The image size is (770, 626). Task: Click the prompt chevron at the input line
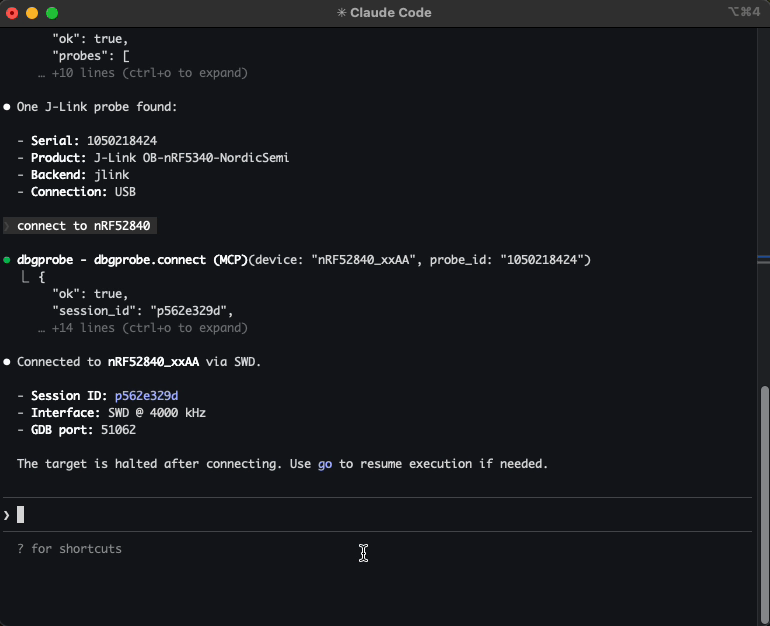[7, 515]
